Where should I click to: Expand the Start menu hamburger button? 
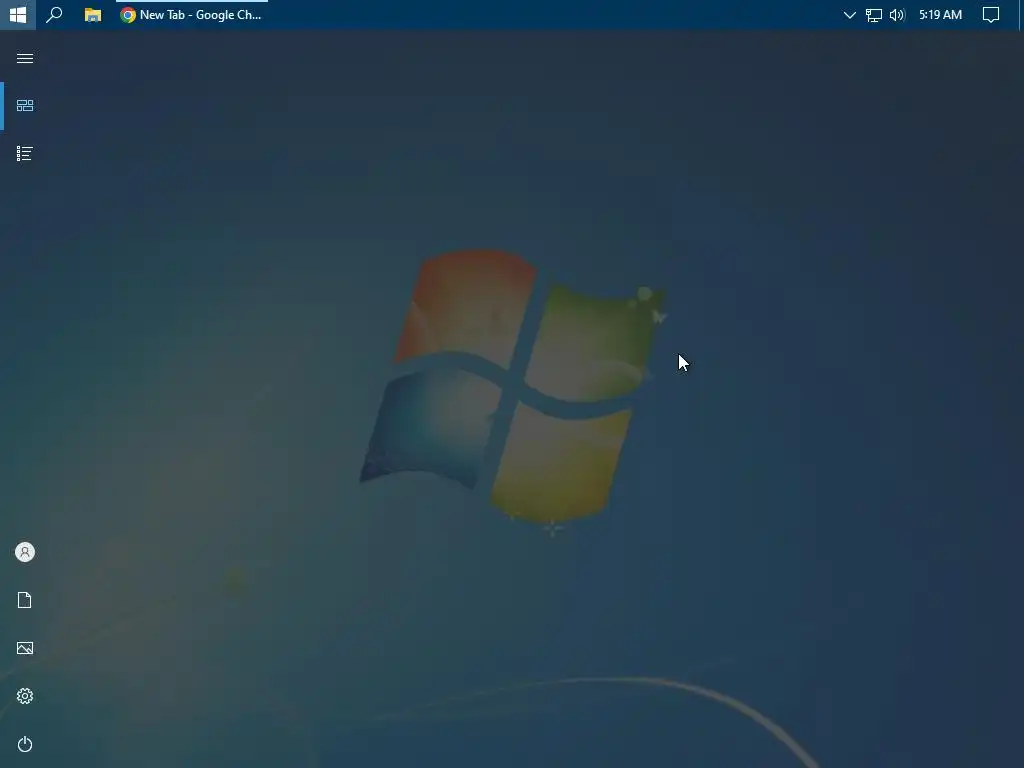click(x=25, y=58)
